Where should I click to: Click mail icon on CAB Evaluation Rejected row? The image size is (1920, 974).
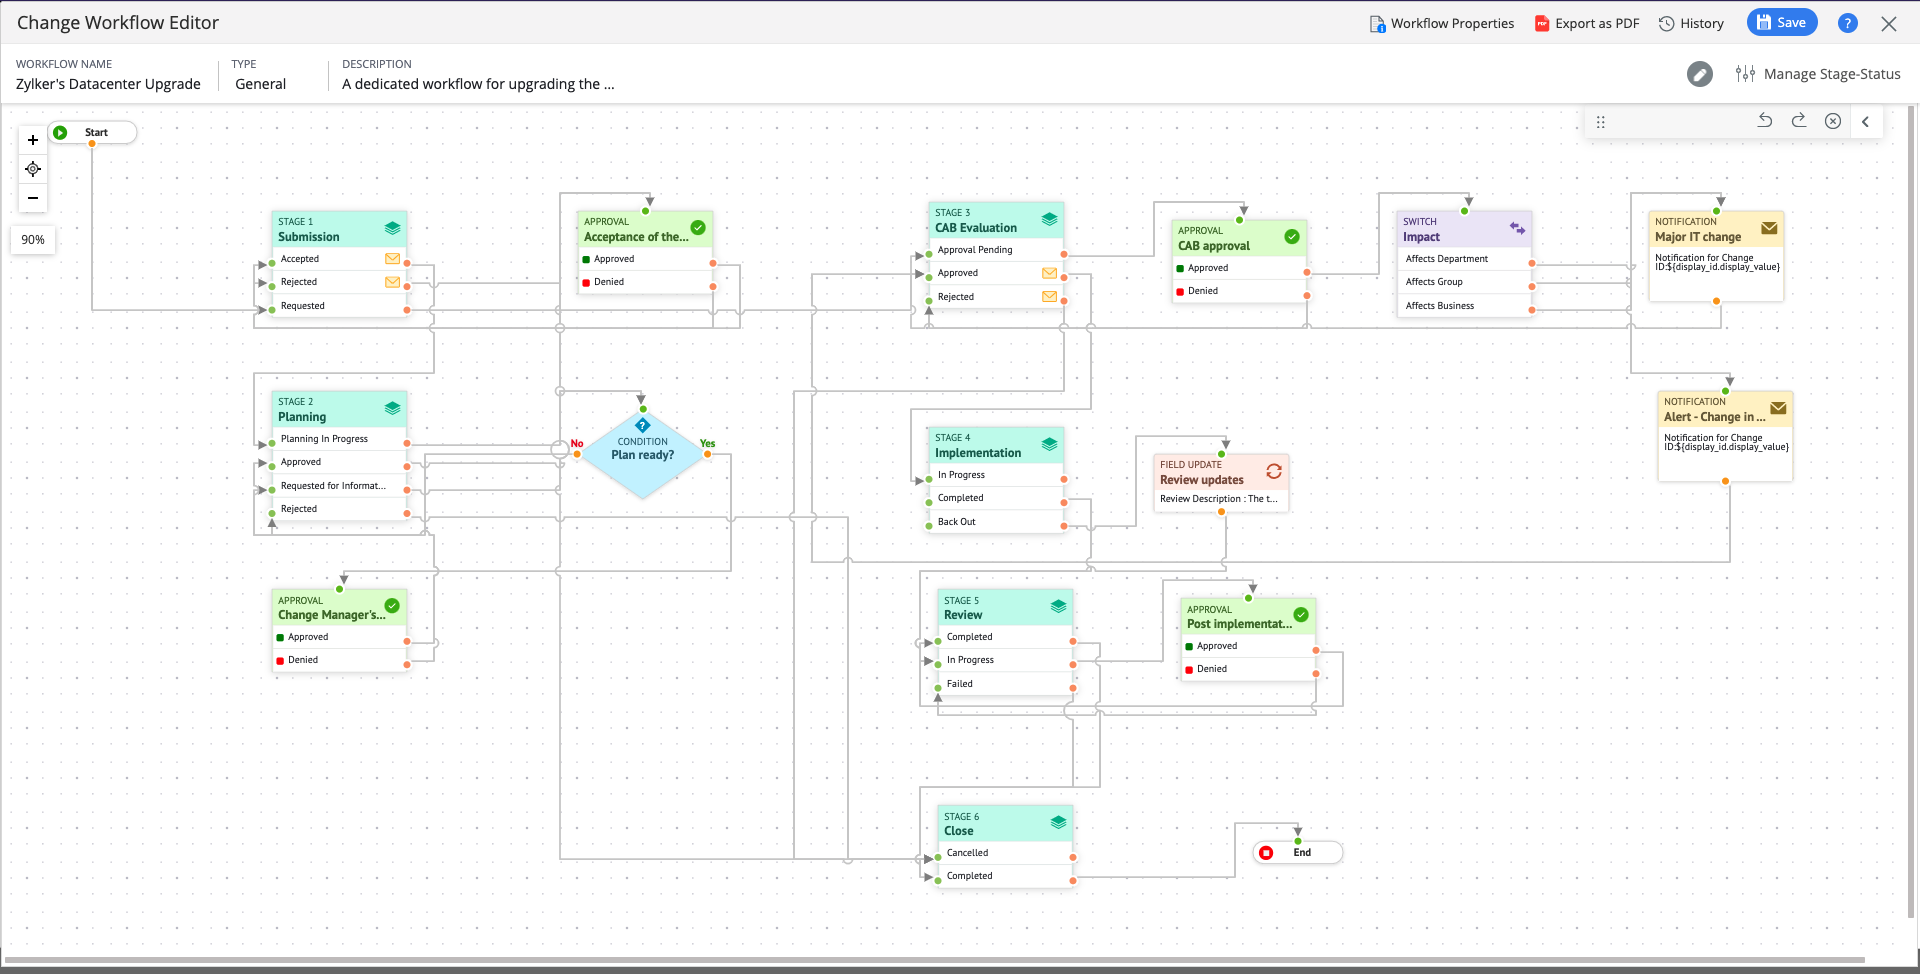tap(1049, 296)
